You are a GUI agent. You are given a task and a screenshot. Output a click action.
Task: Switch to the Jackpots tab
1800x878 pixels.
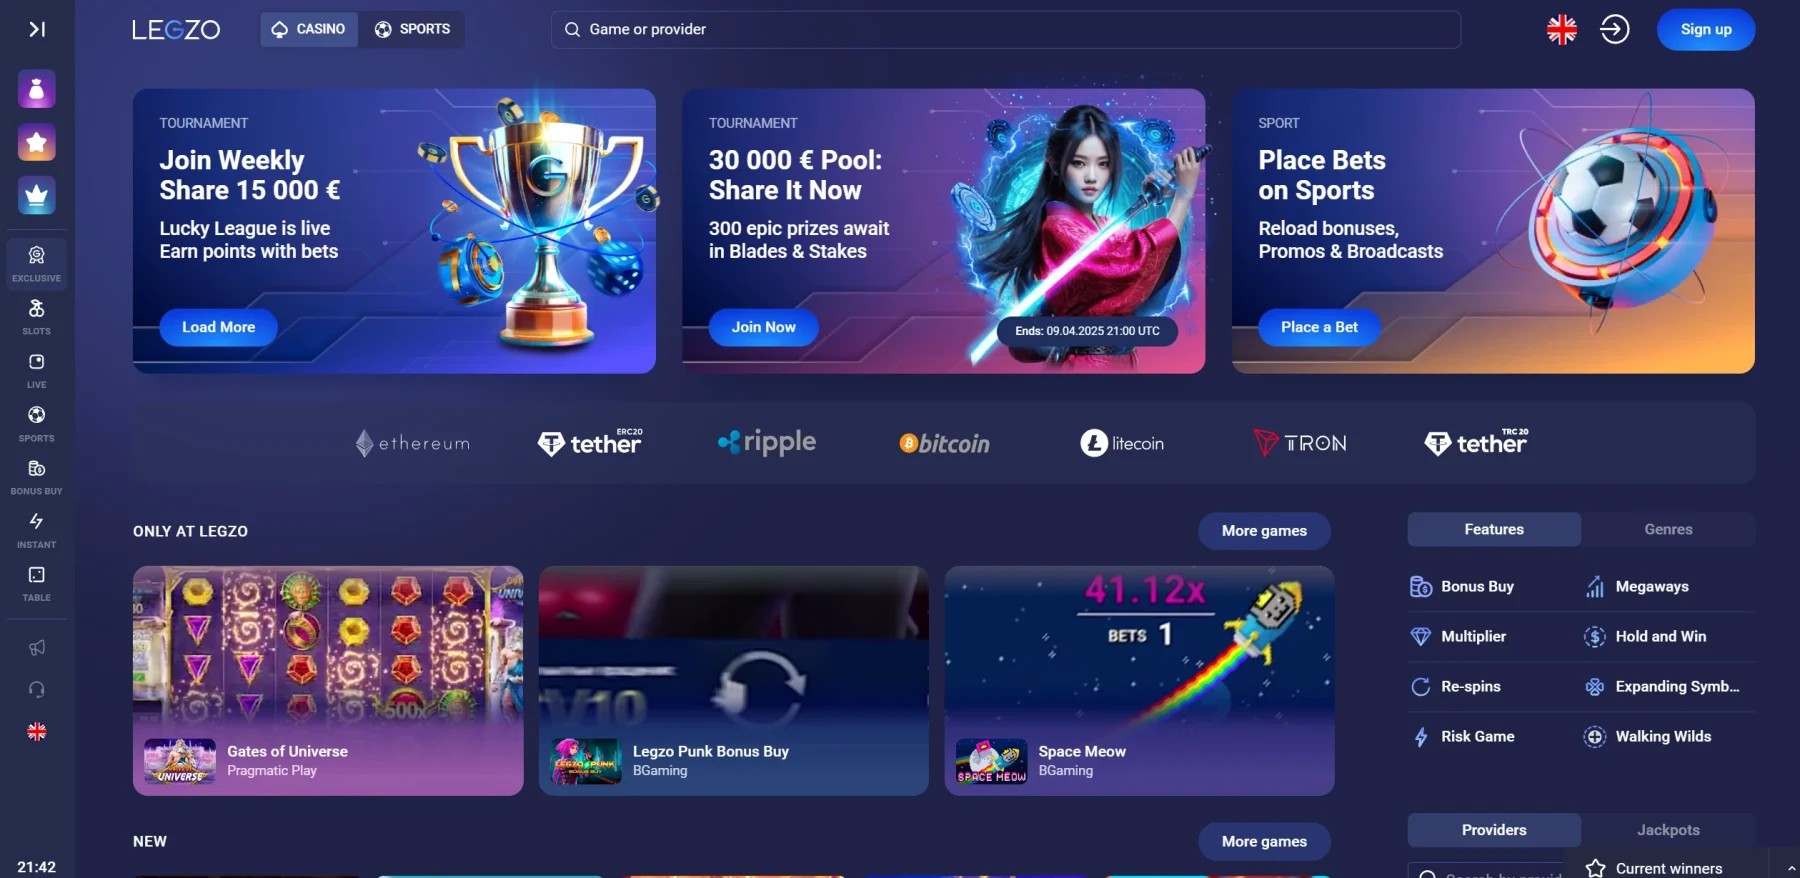[x=1668, y=830]
